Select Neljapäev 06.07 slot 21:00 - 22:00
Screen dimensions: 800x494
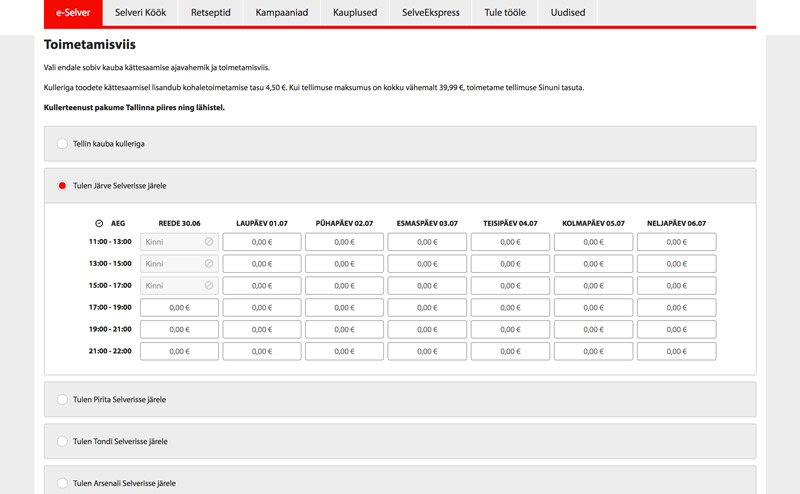click(x=676, y=352)
